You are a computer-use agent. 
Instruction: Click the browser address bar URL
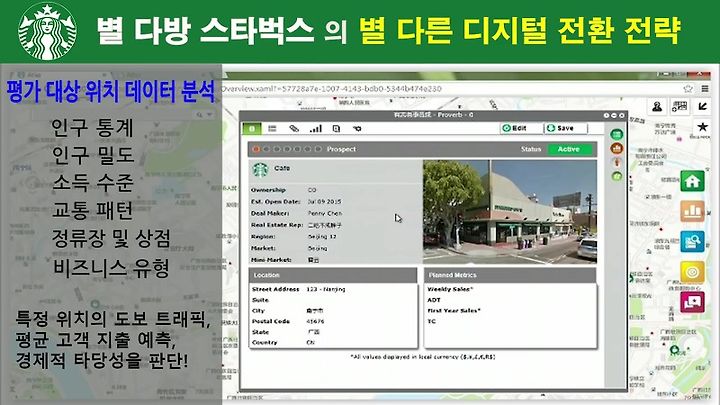coord(332,89)
